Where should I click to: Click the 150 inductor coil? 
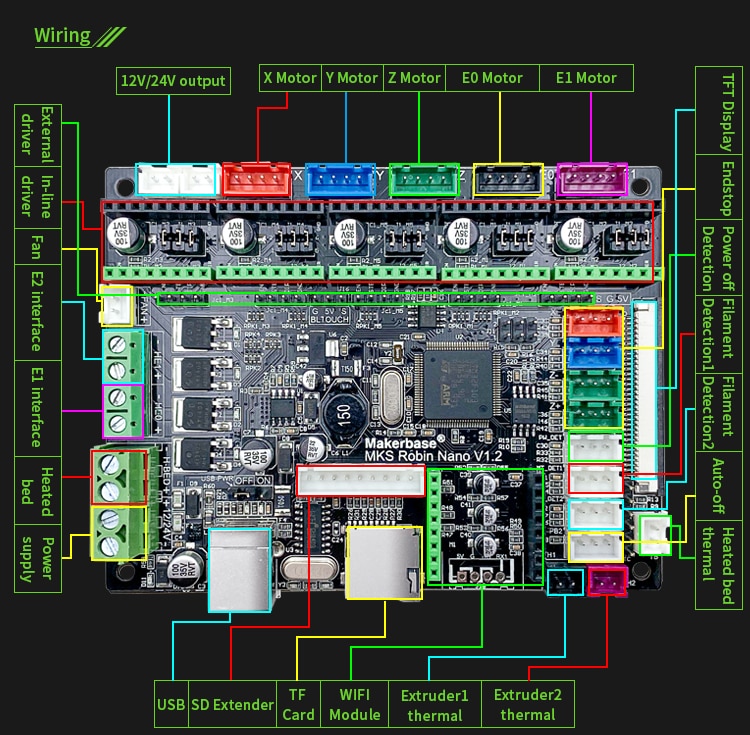tap(344, 411)
